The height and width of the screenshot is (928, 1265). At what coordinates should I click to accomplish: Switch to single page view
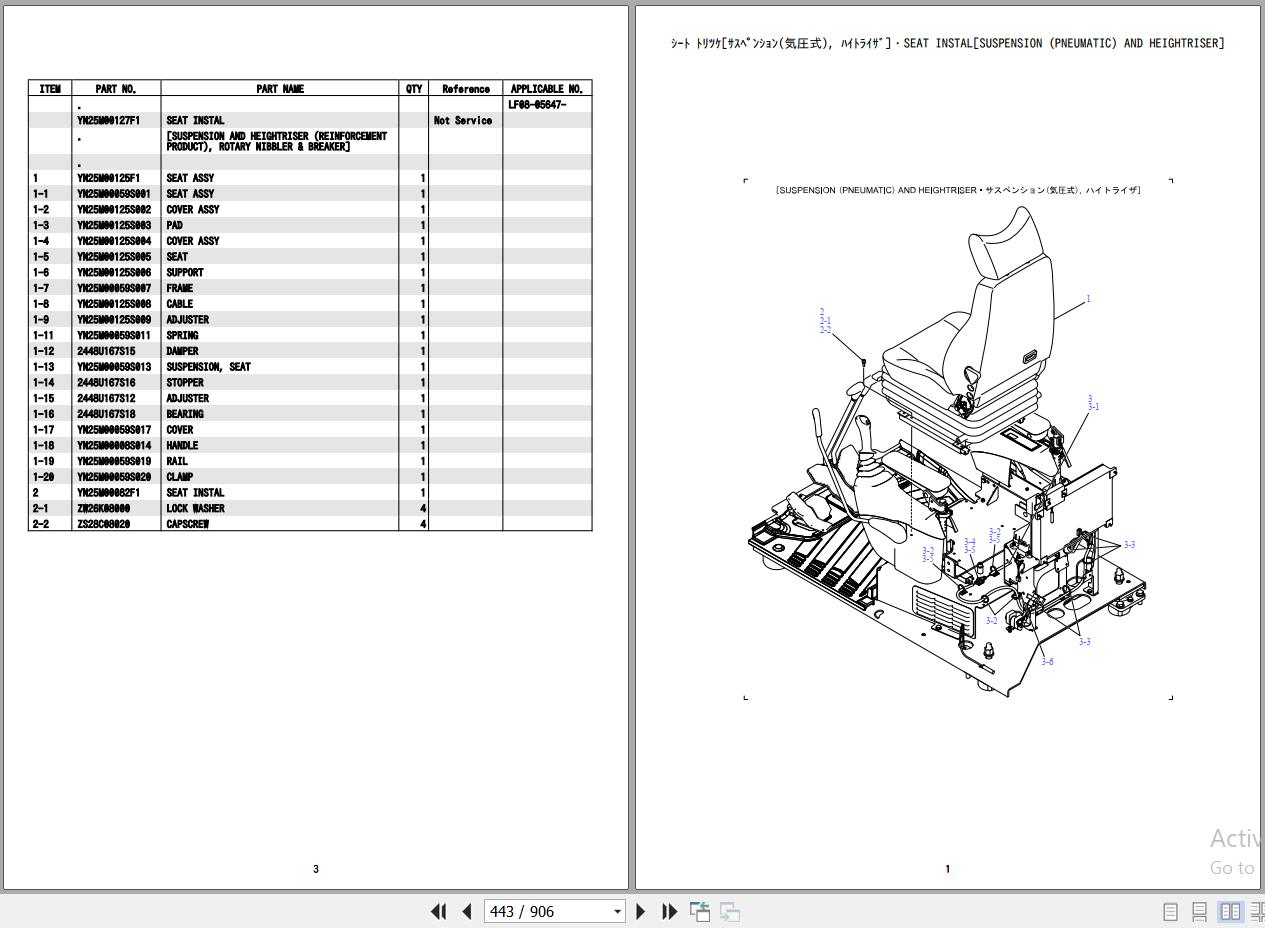click(1170, 911)
